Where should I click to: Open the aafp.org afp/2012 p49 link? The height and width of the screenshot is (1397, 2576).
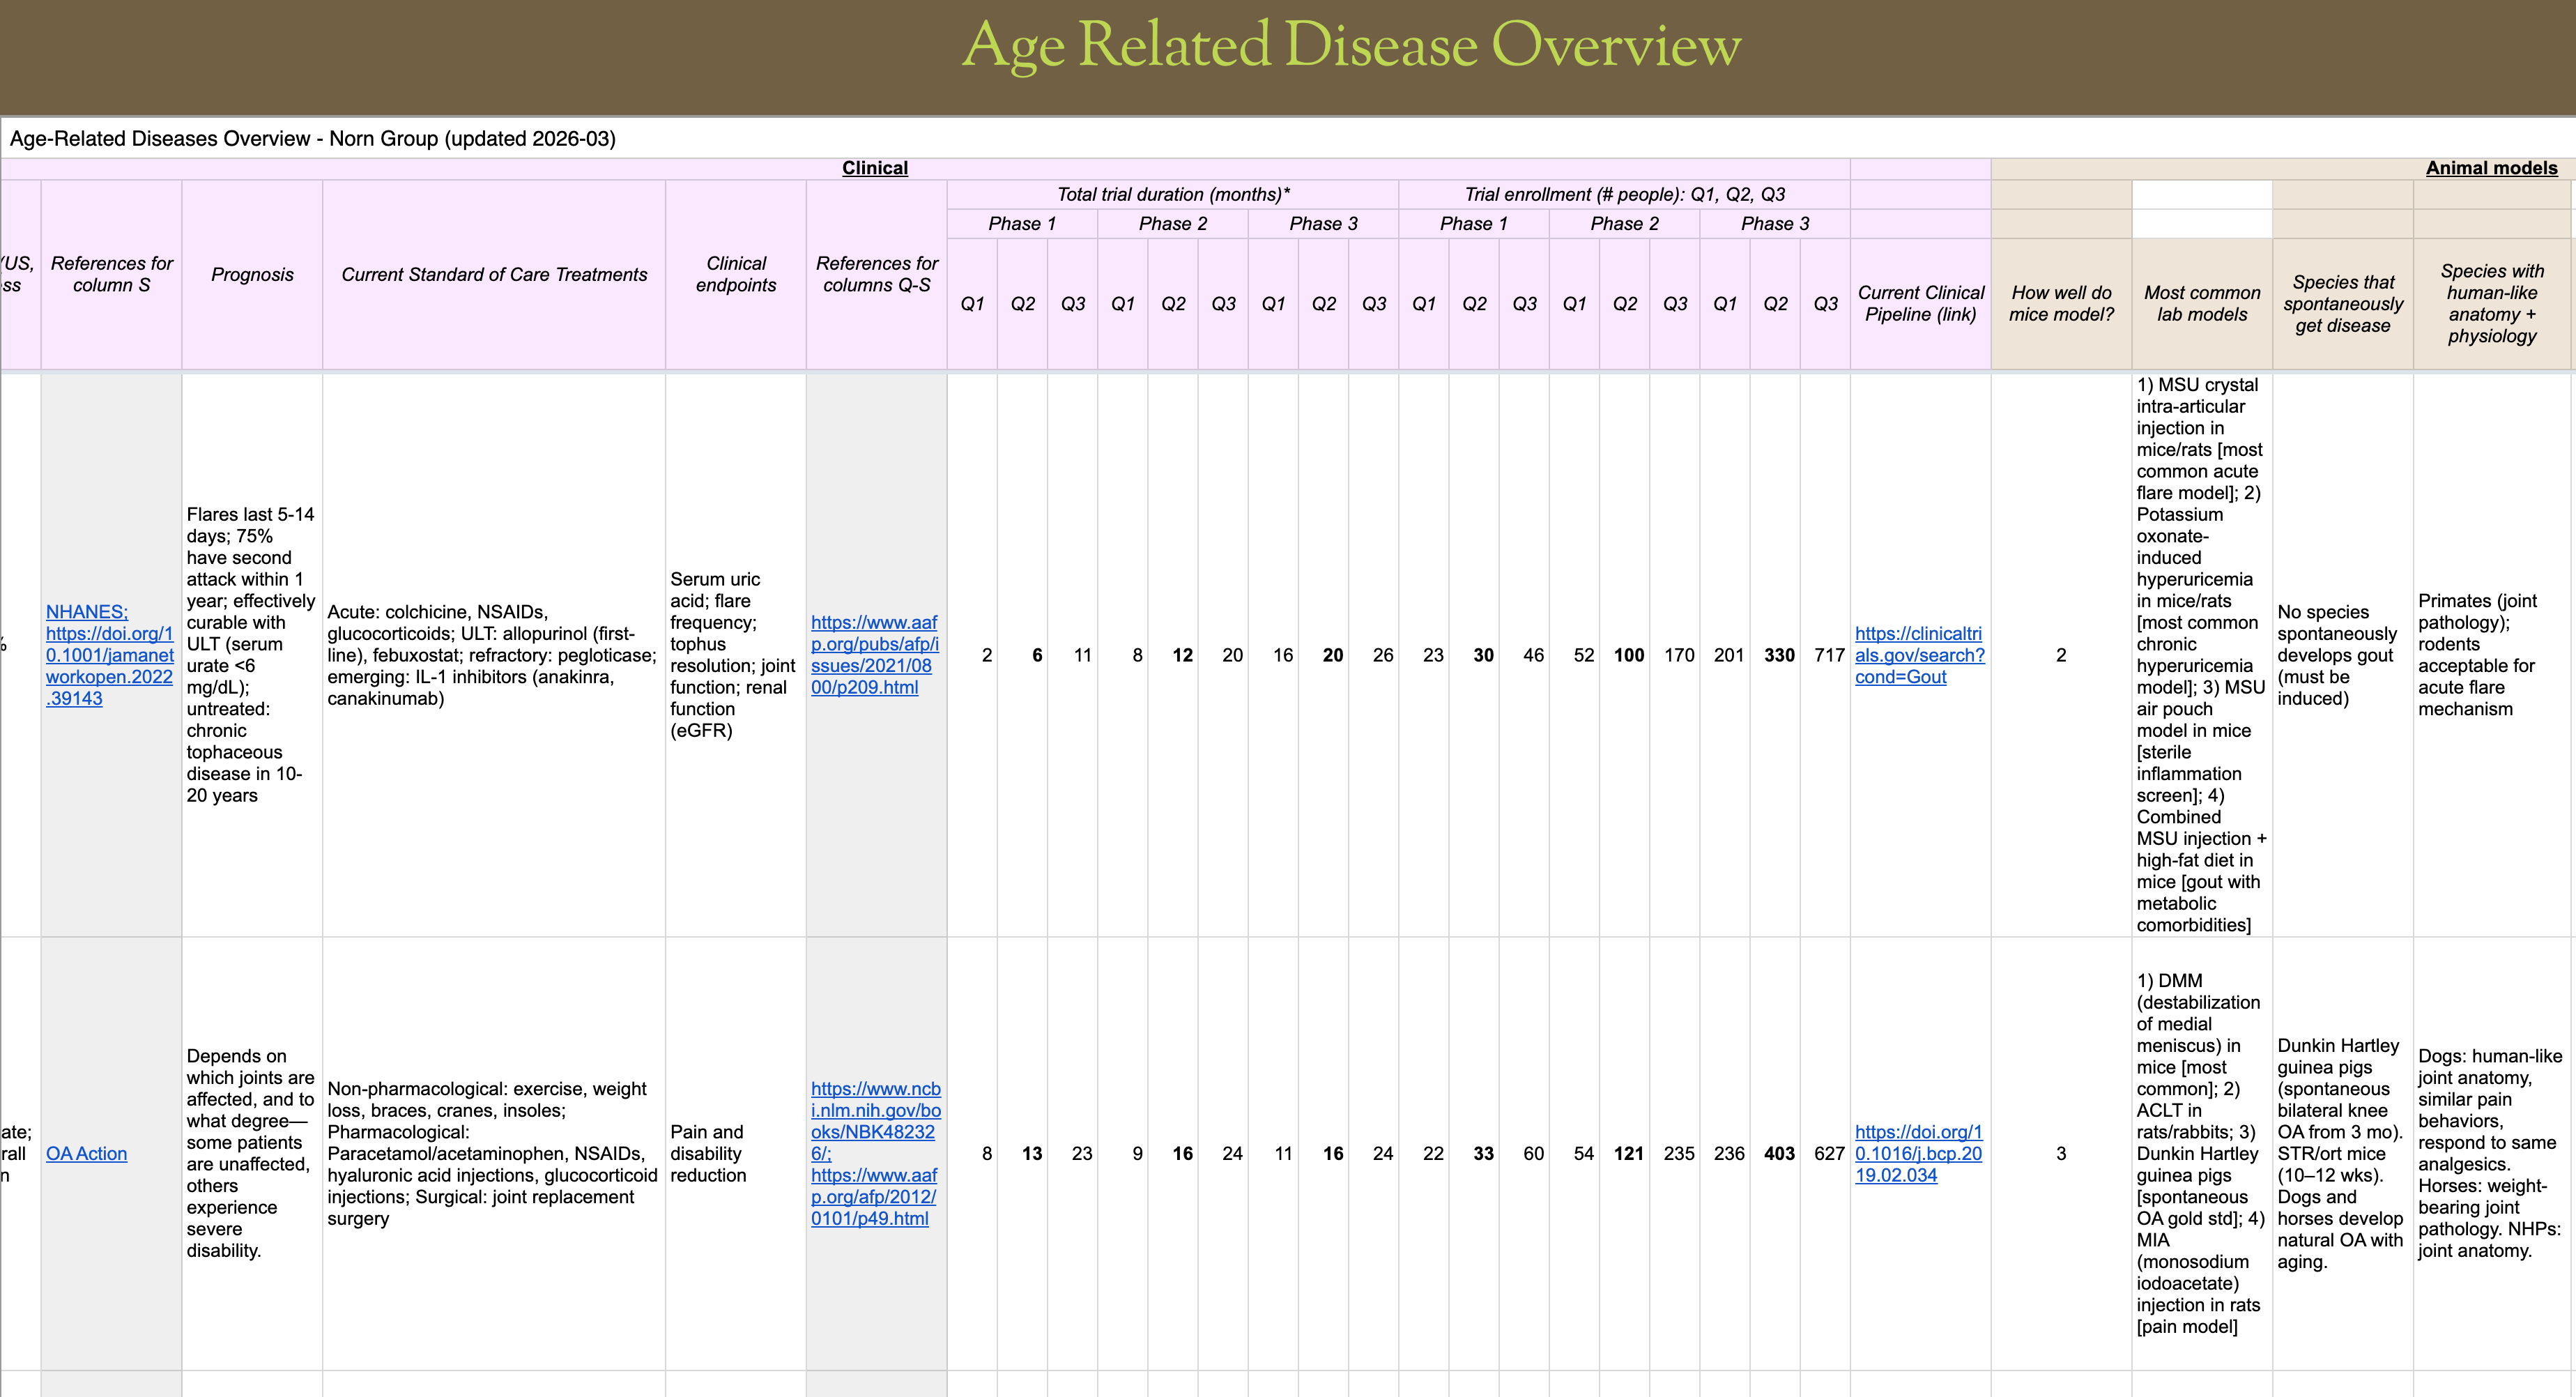point(873,1197)
